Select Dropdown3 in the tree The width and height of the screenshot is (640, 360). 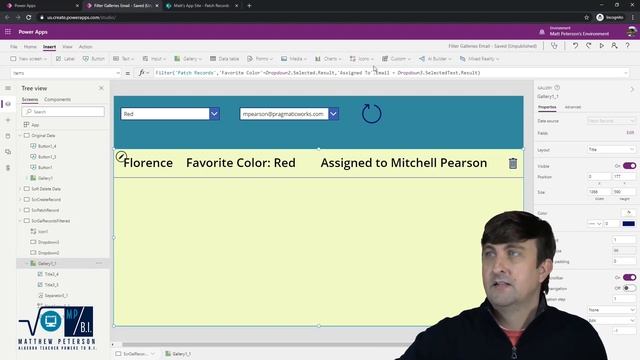pos(48,242)
